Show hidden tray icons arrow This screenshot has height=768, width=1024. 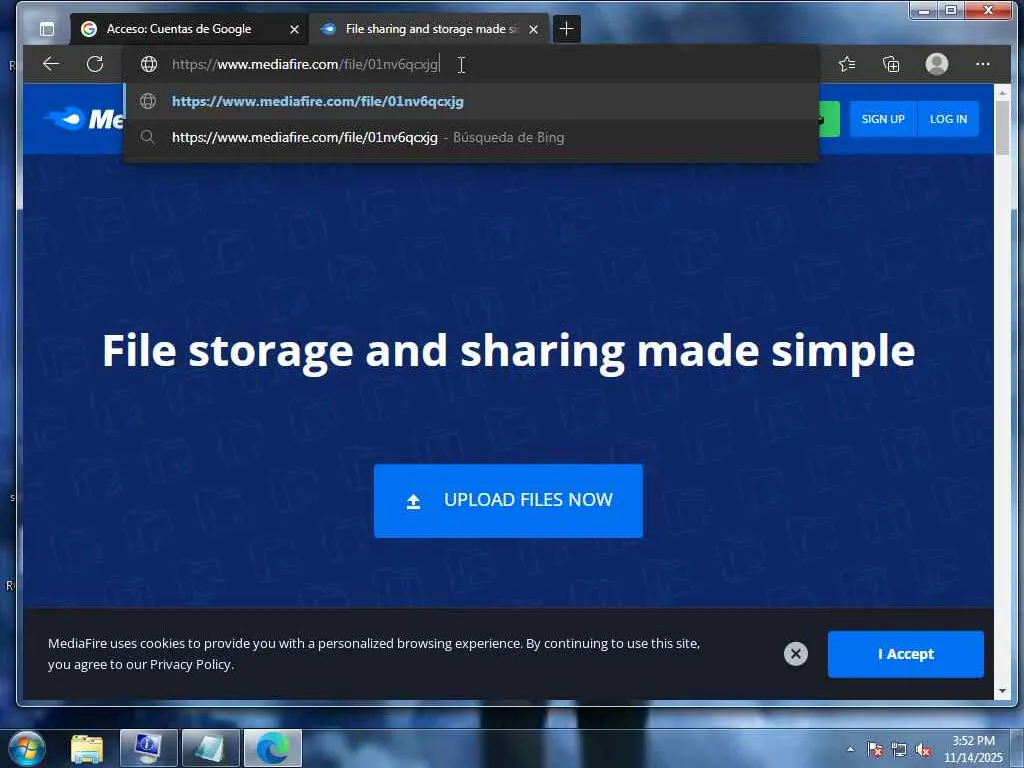pos(850,749)
